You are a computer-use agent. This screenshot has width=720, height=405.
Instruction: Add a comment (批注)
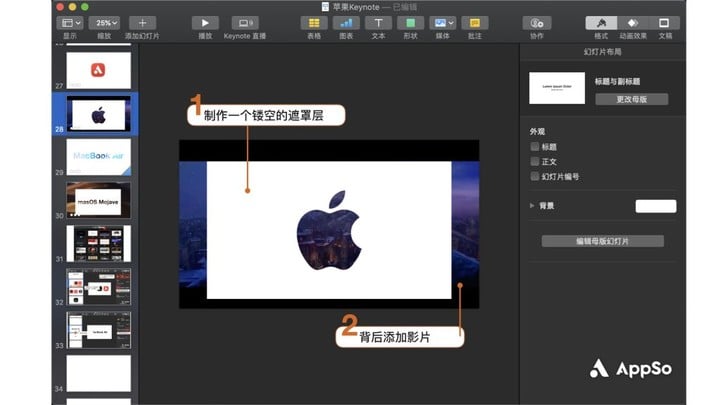pyautogui.click(x=475, y=23)
